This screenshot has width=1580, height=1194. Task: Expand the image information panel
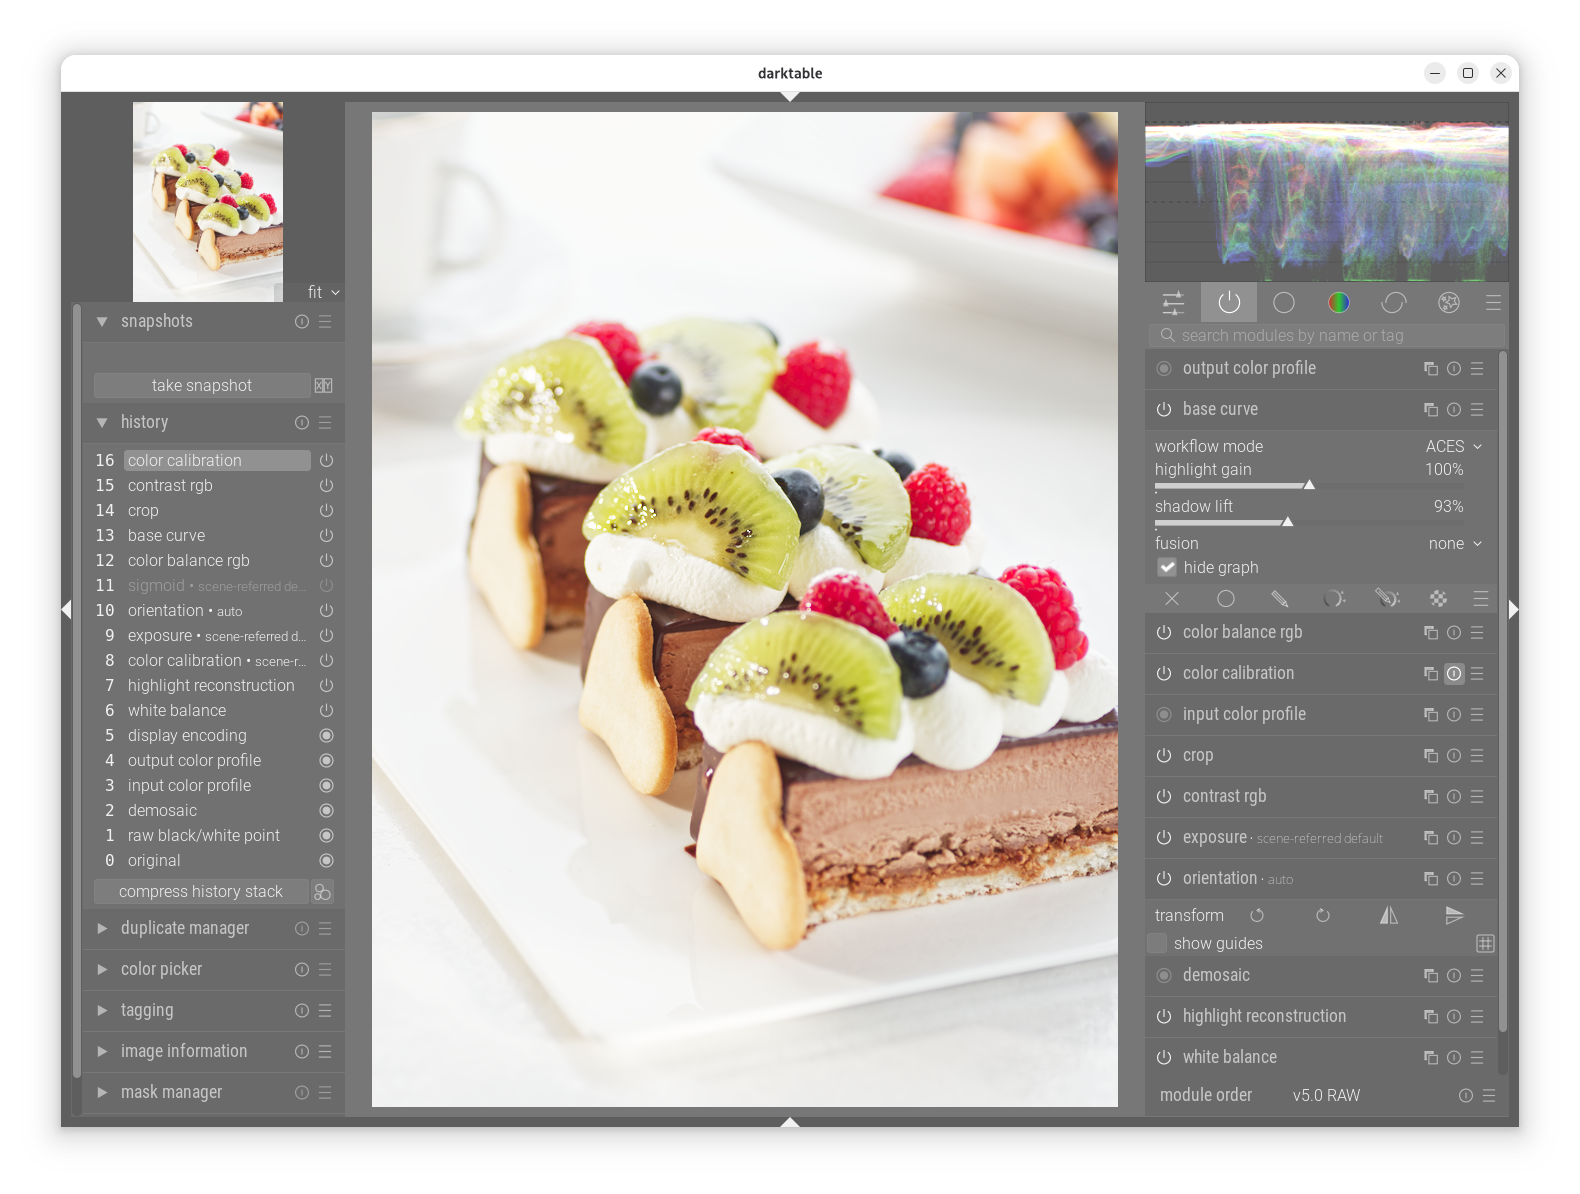102,1052
